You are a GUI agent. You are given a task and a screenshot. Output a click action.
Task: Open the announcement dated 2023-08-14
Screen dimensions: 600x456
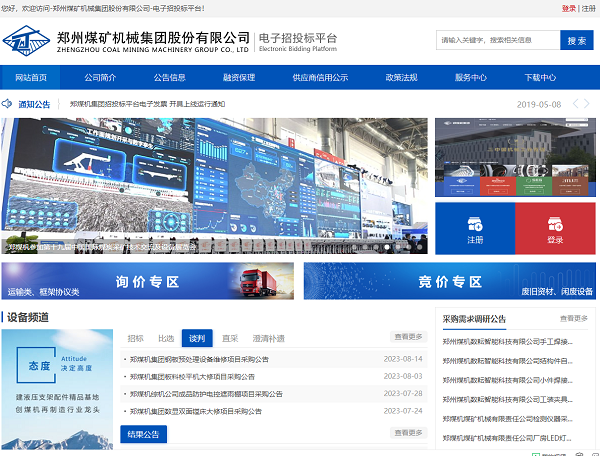(x=274, y=359)
